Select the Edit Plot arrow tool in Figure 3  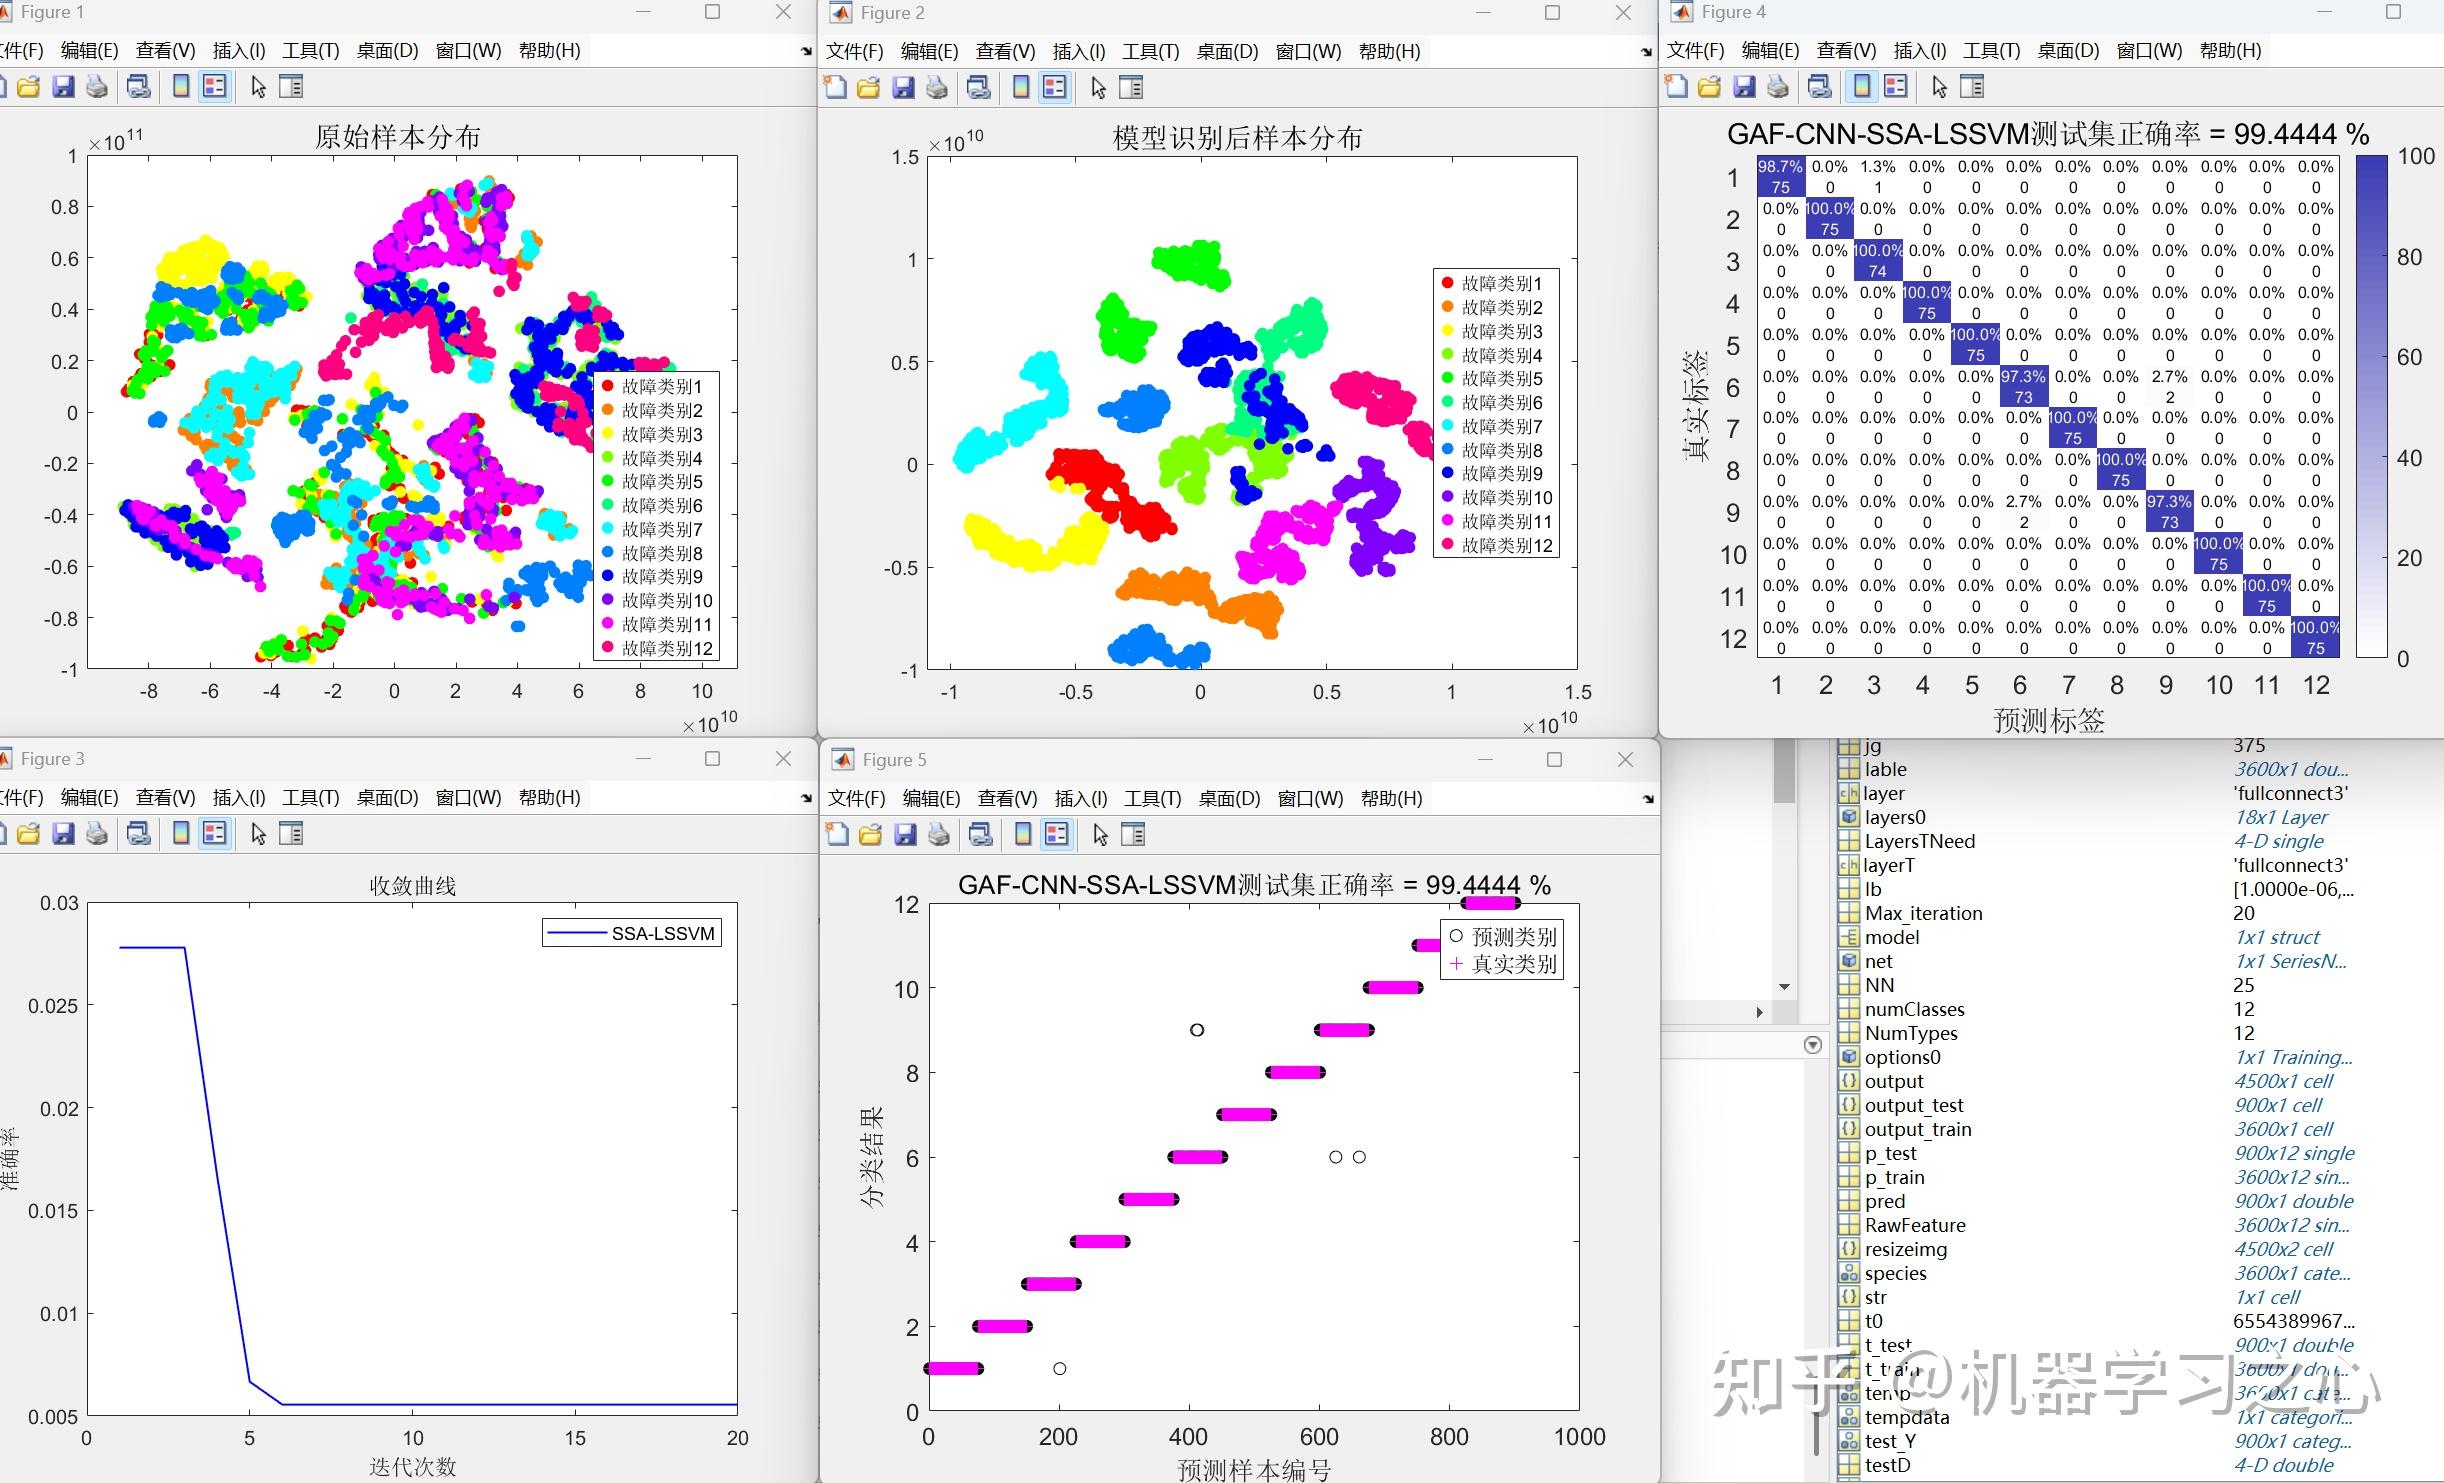257,832
